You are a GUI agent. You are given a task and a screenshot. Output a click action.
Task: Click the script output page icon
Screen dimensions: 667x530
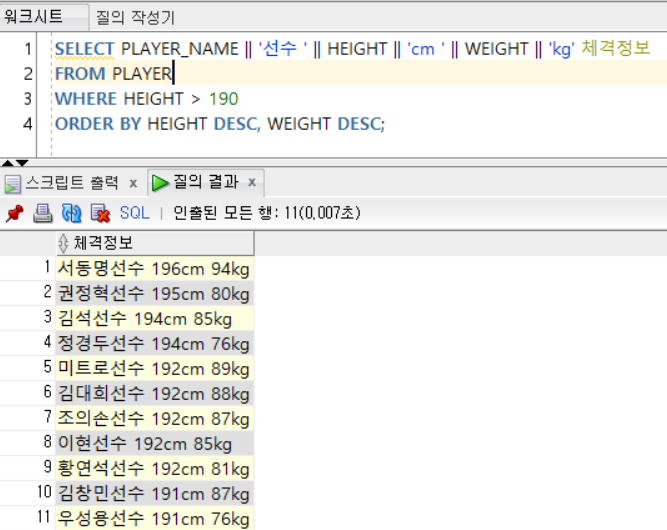(13, 184)
